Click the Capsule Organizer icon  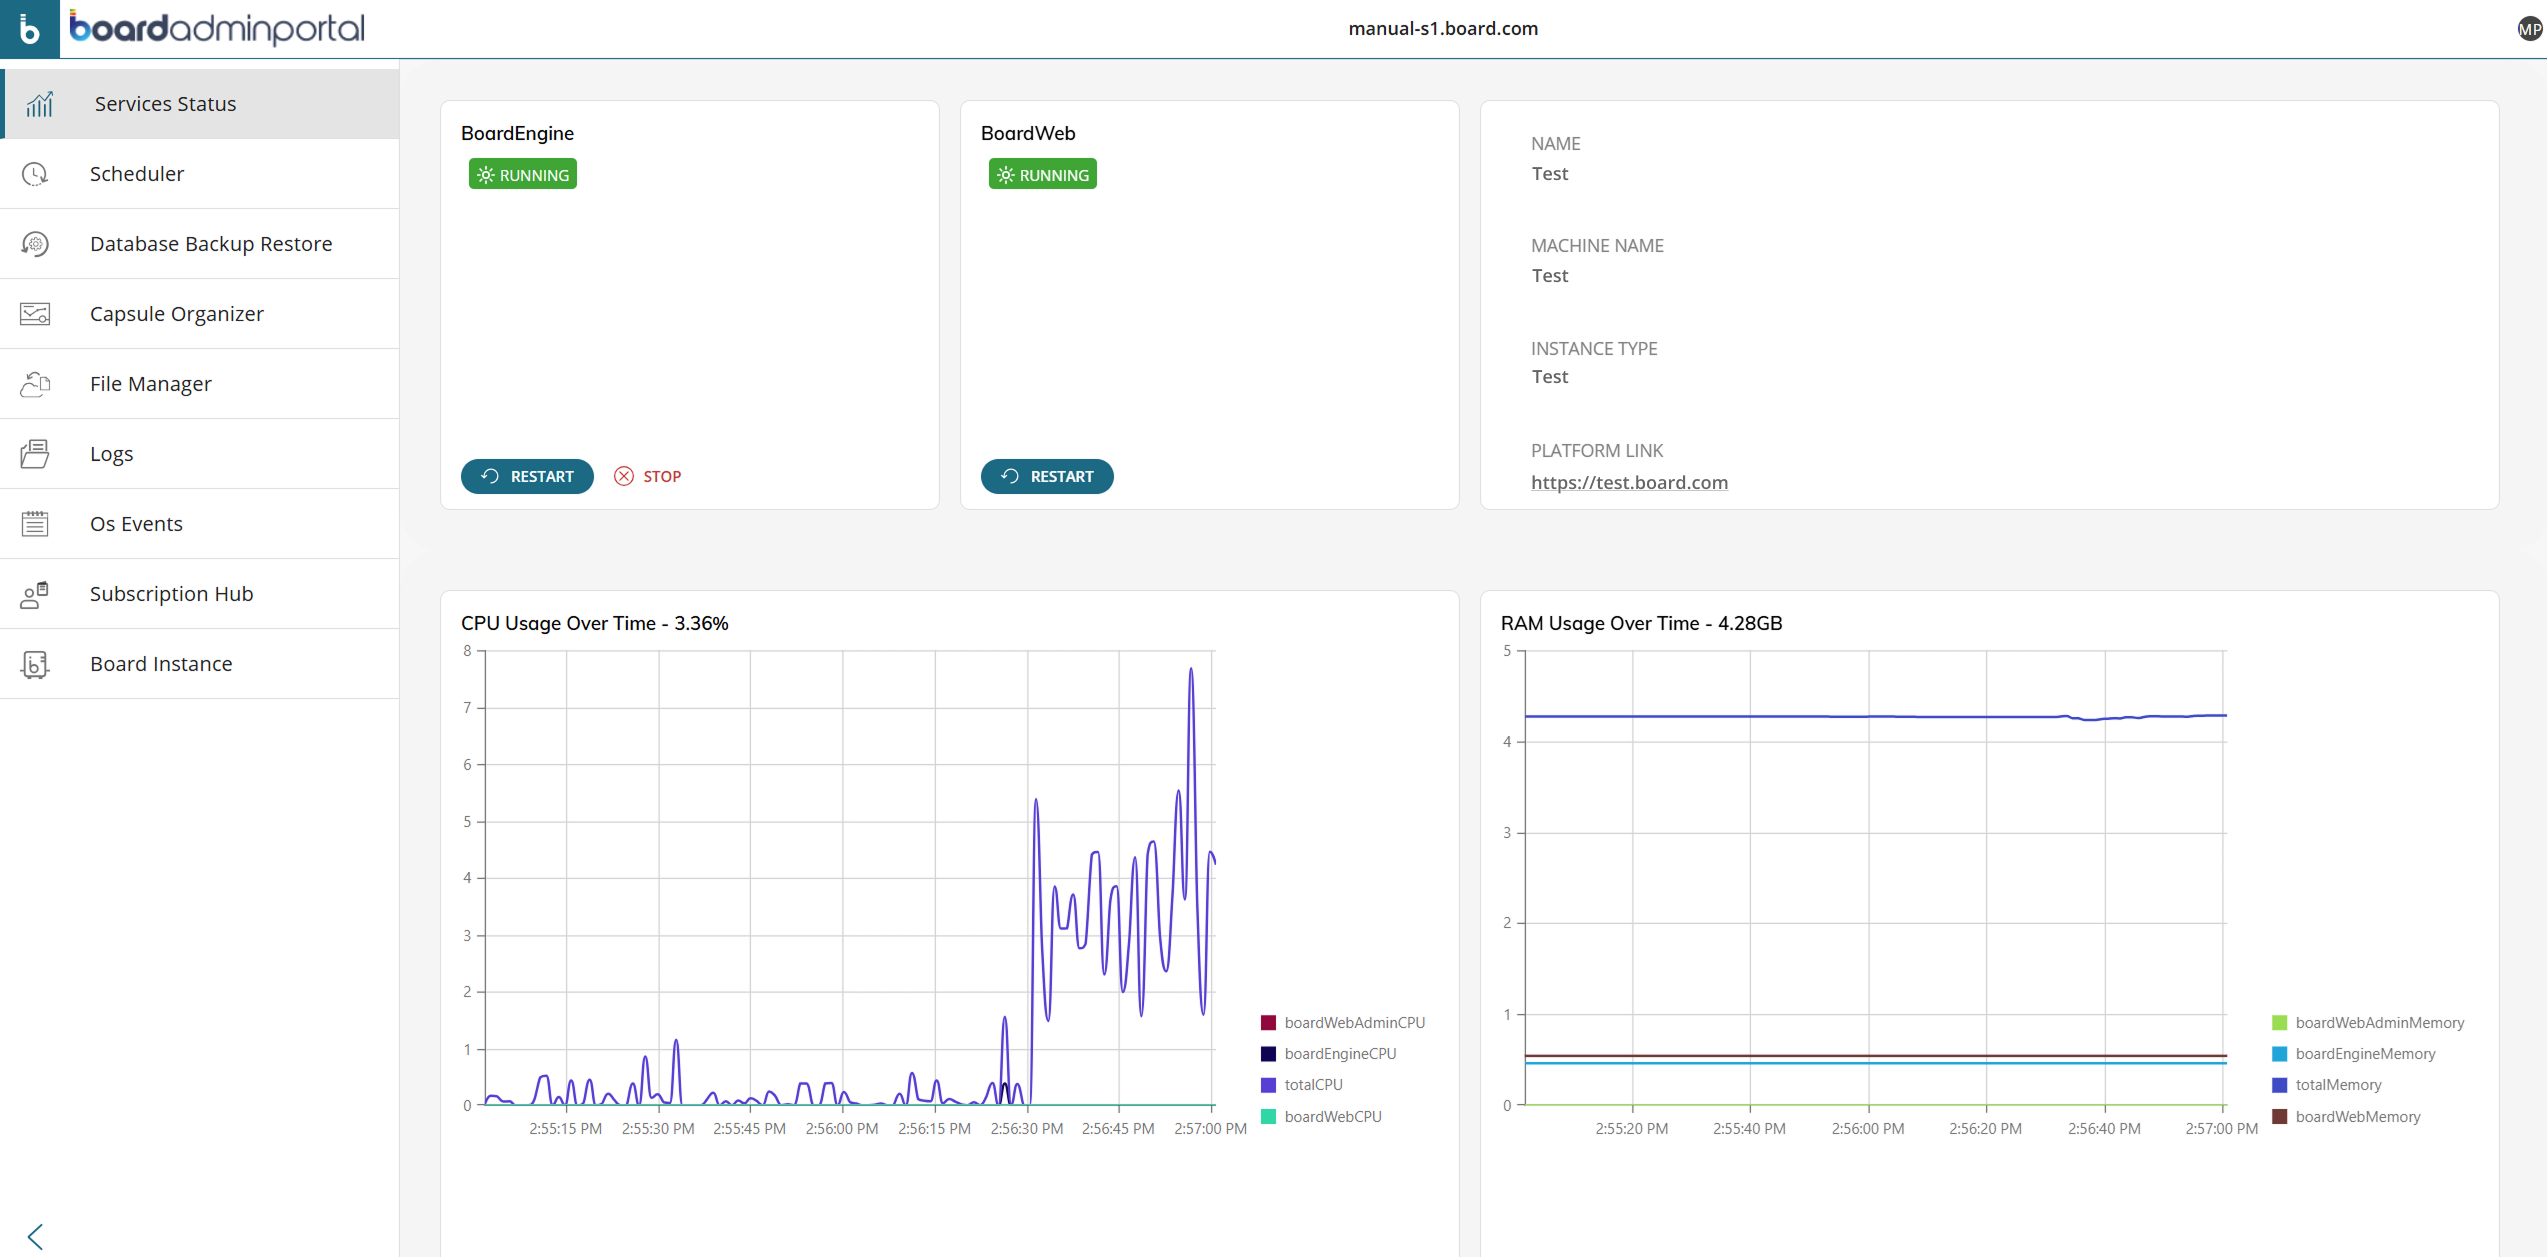(35, 314)
